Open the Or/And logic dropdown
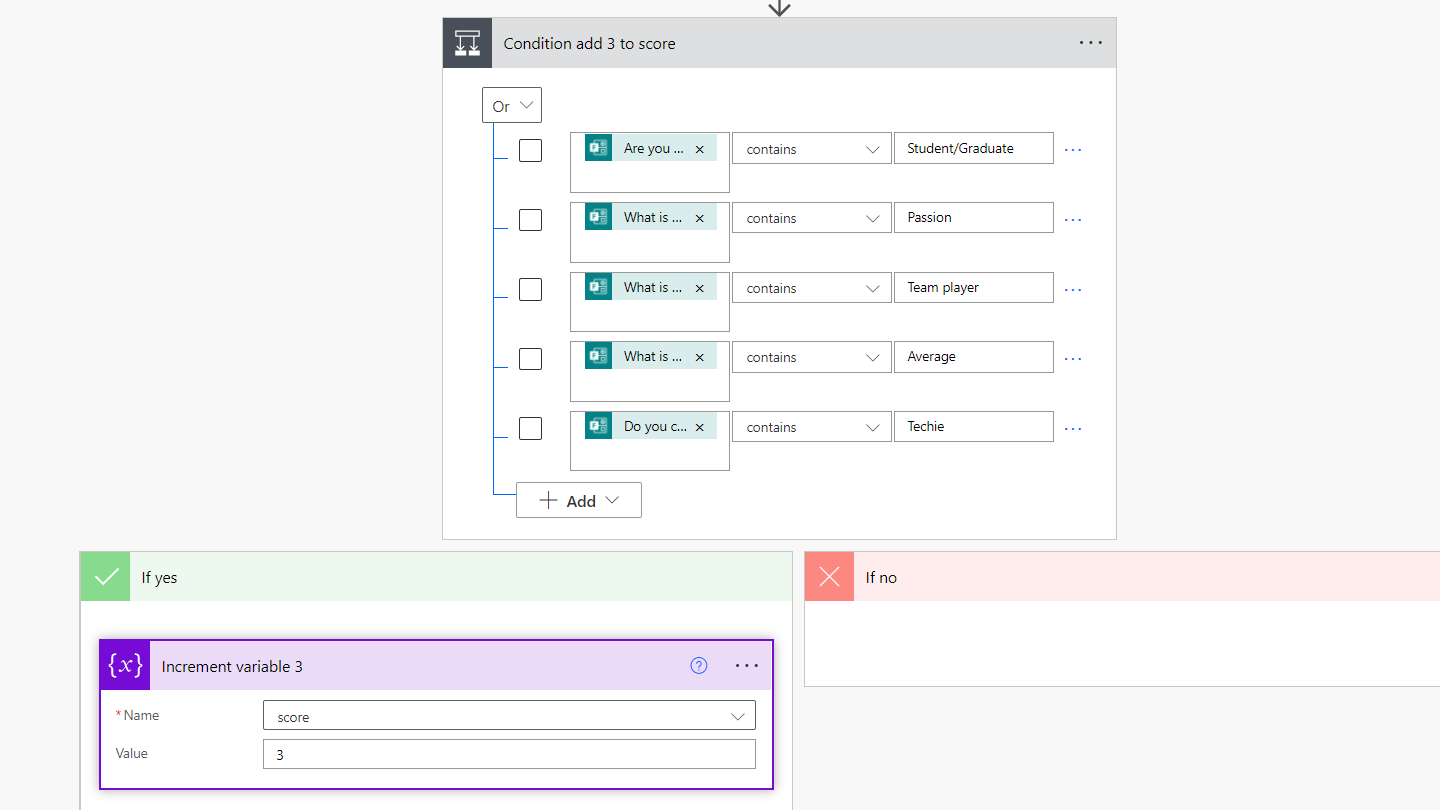 [511, 105]
